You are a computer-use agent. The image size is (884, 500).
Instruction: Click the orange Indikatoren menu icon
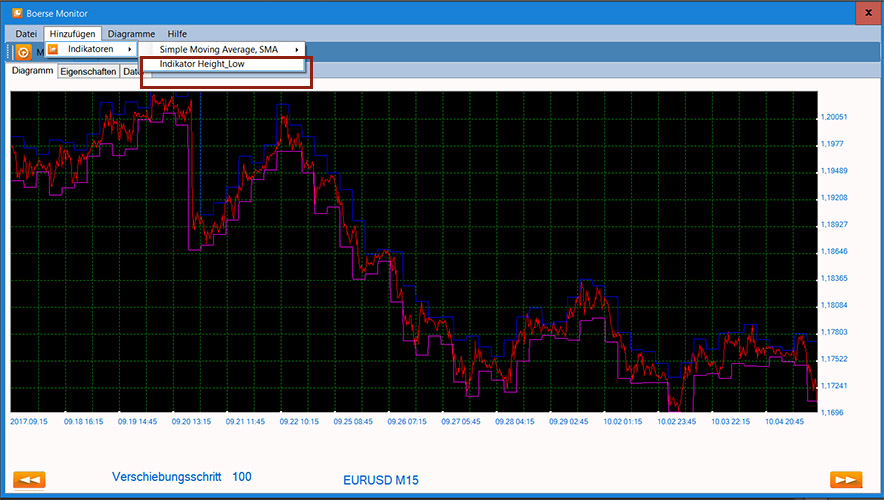(54, 50)
